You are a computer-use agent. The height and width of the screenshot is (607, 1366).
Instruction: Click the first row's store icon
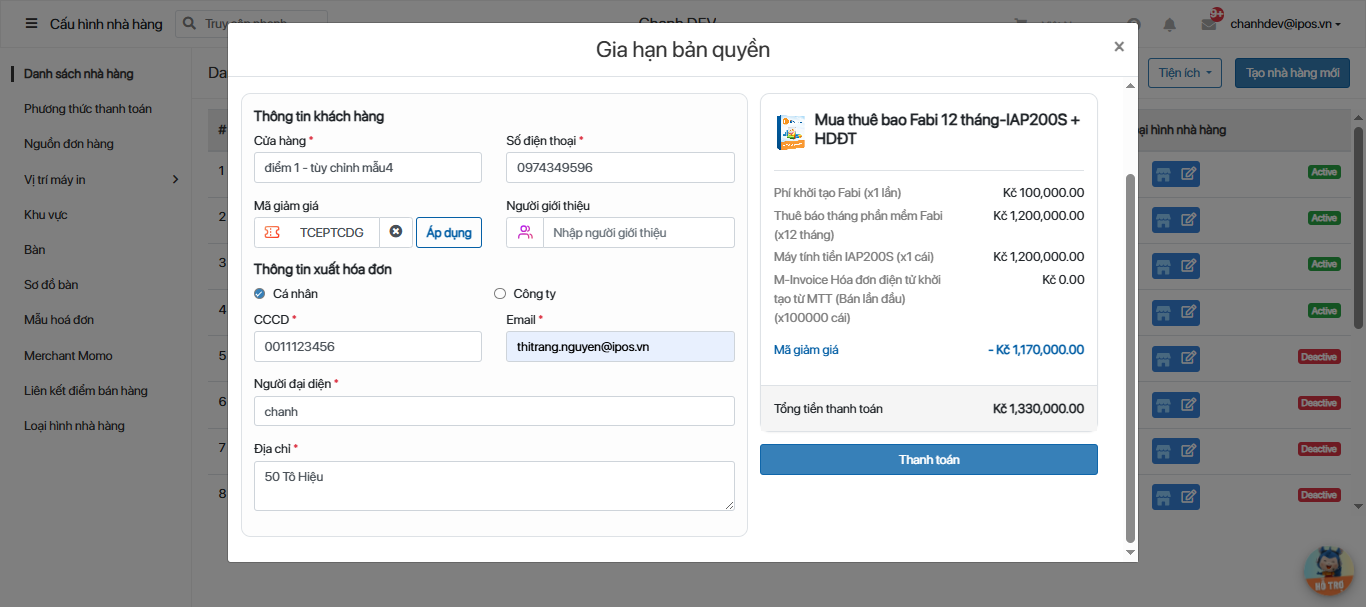(1163, 173)
